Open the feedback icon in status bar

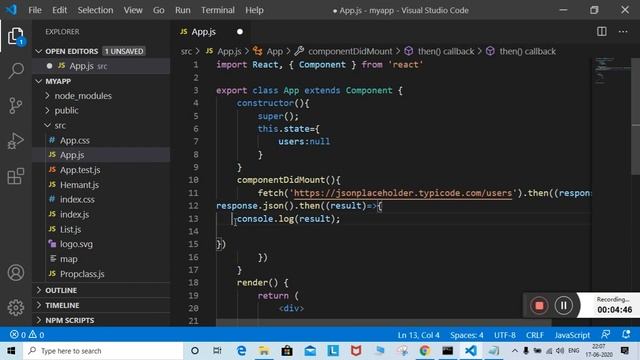[606, 335]
